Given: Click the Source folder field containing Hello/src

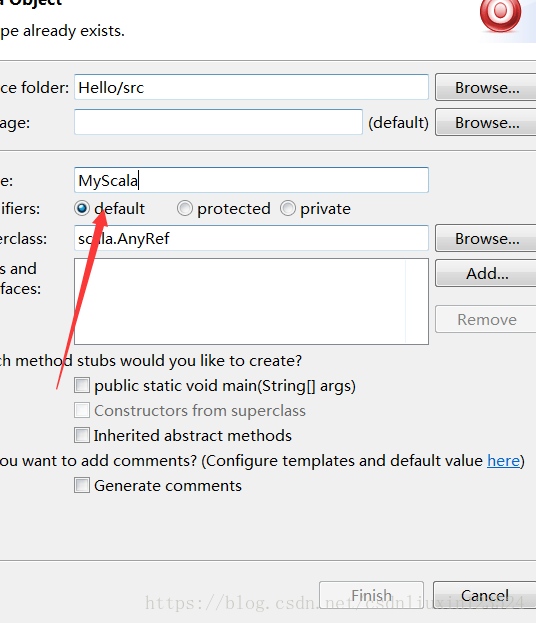Looking at the screenshot, I should click(251, 87).
